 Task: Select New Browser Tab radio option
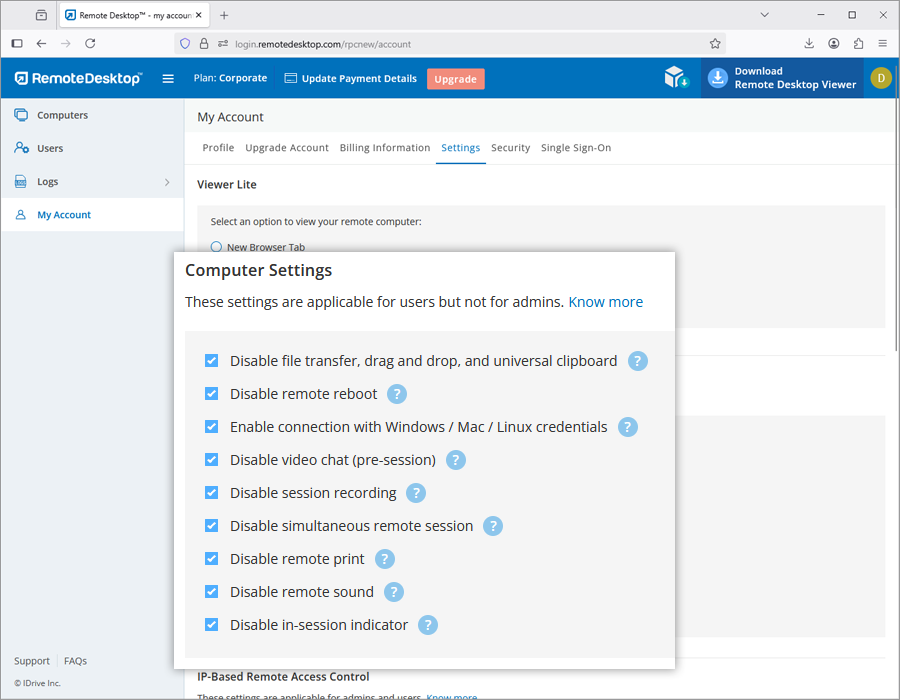(x=216, y=247)
